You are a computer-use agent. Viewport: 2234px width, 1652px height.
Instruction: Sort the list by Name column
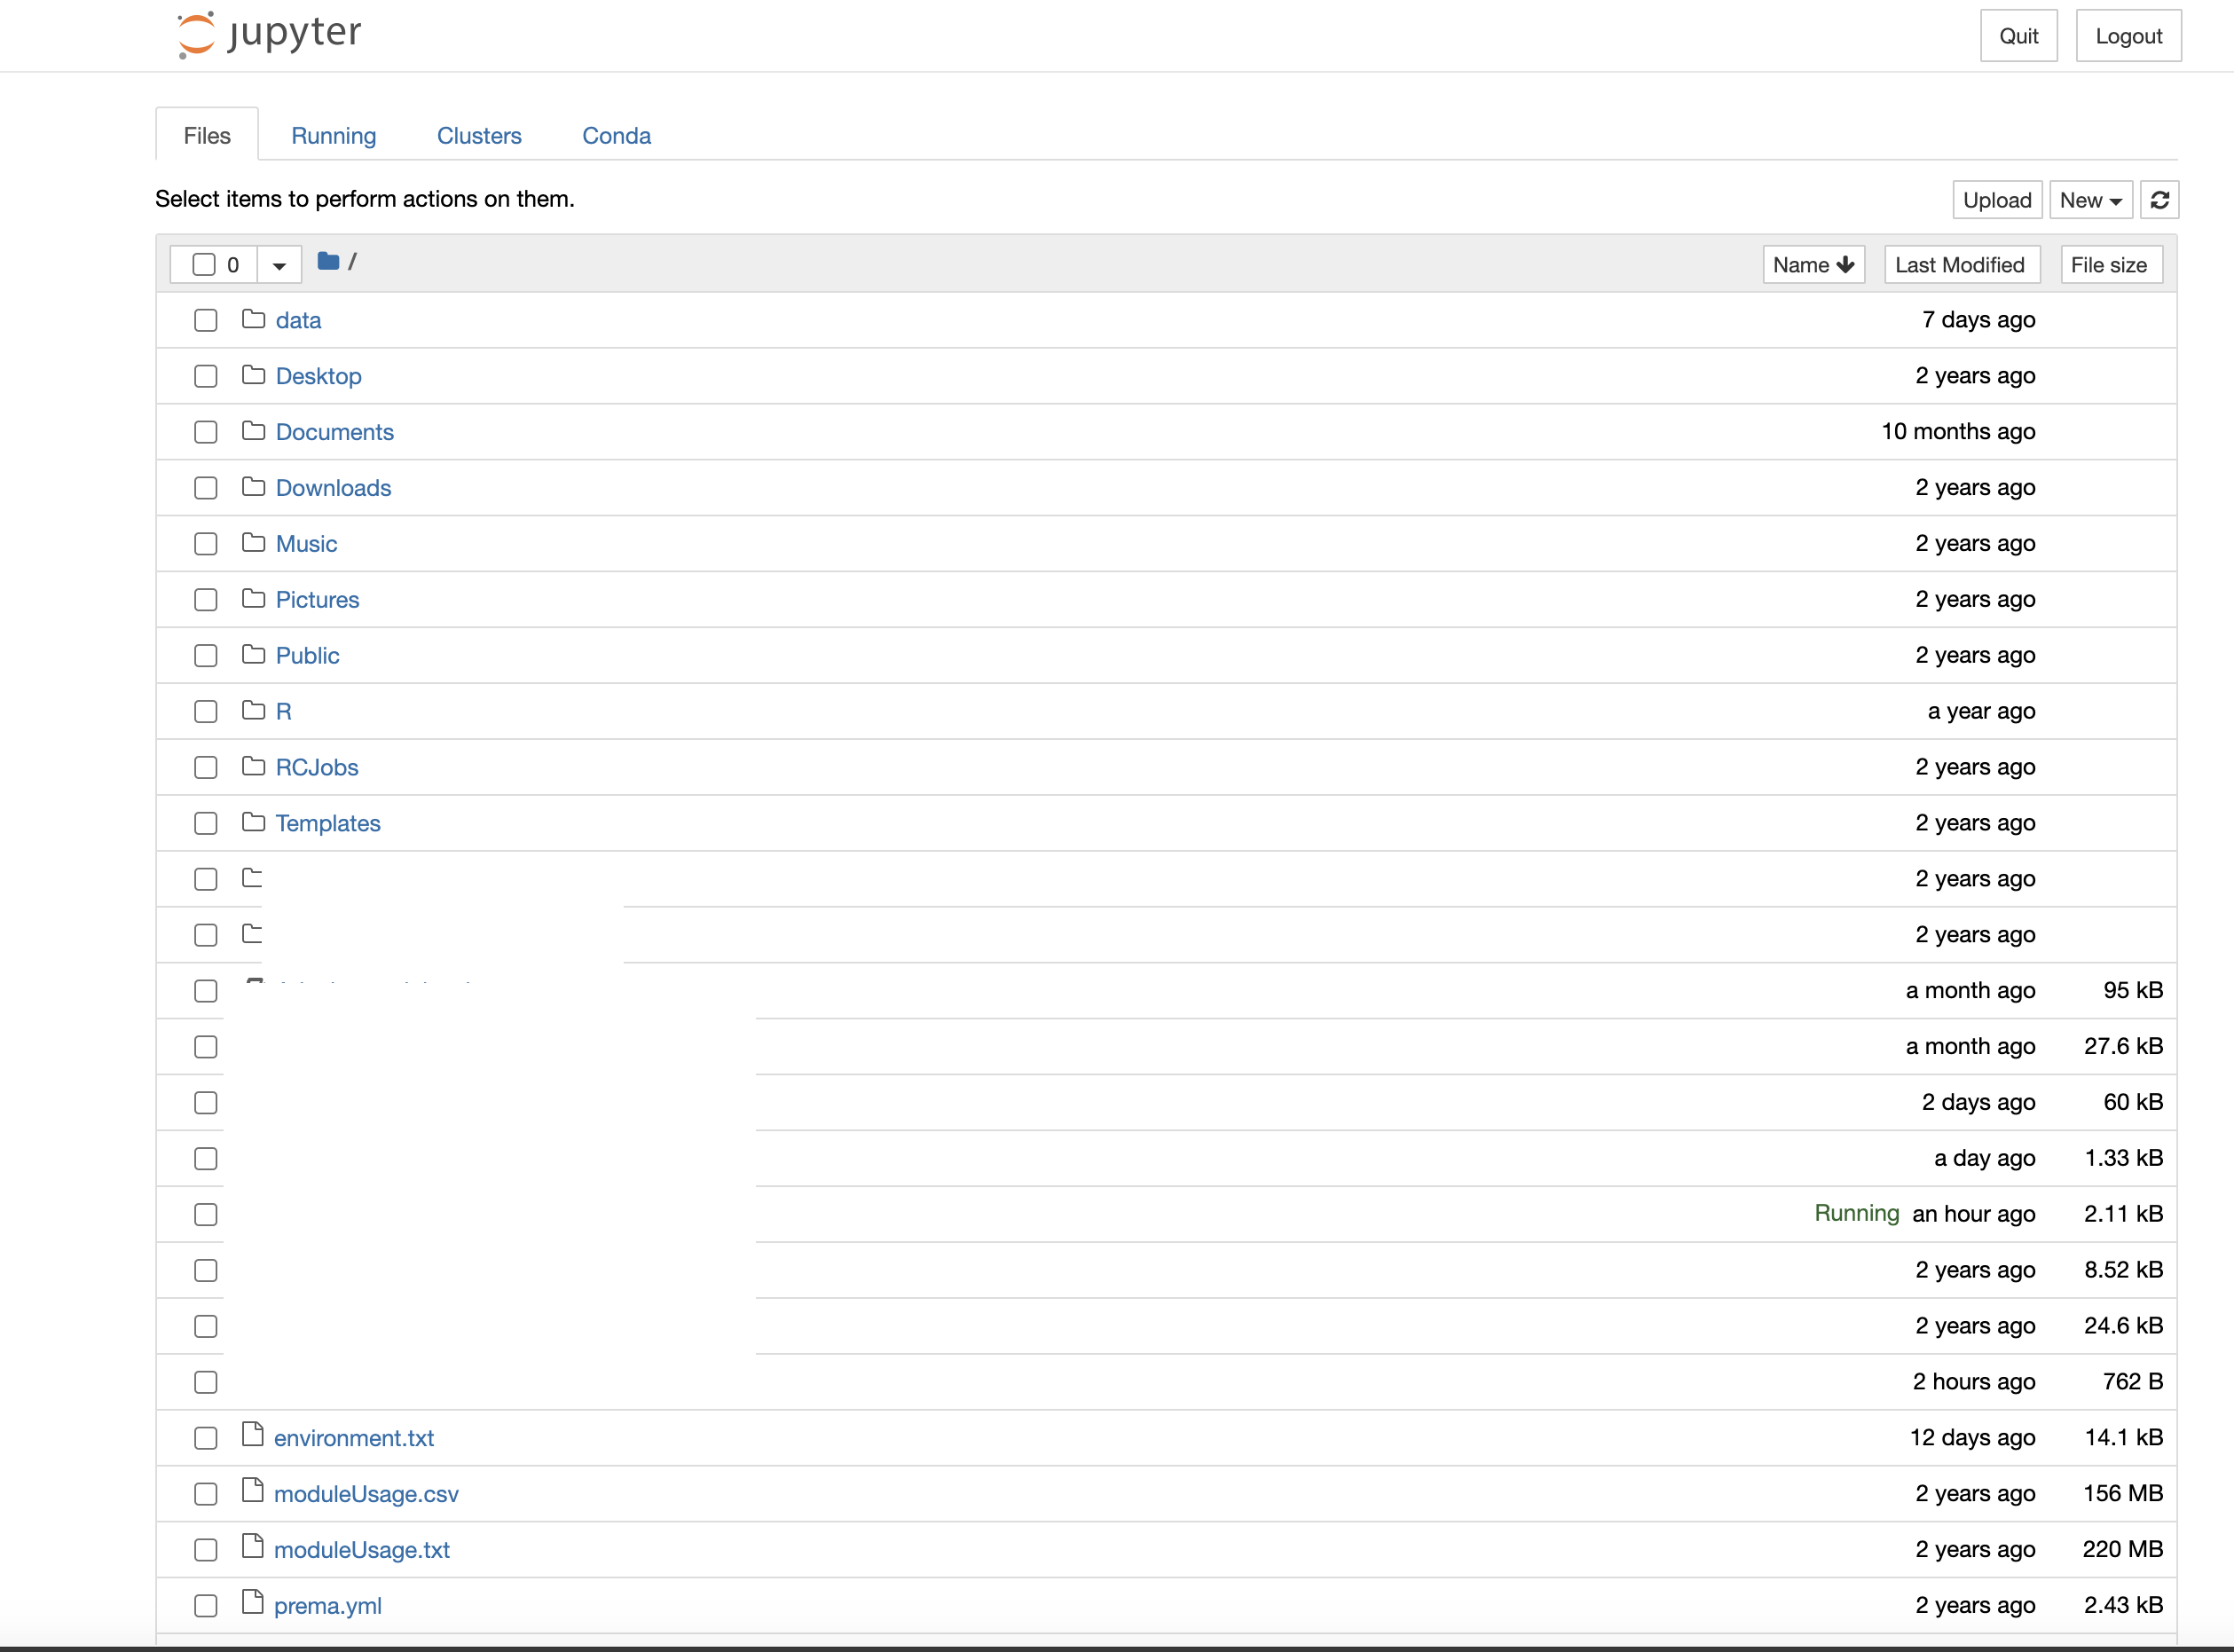coord(1813,265)
